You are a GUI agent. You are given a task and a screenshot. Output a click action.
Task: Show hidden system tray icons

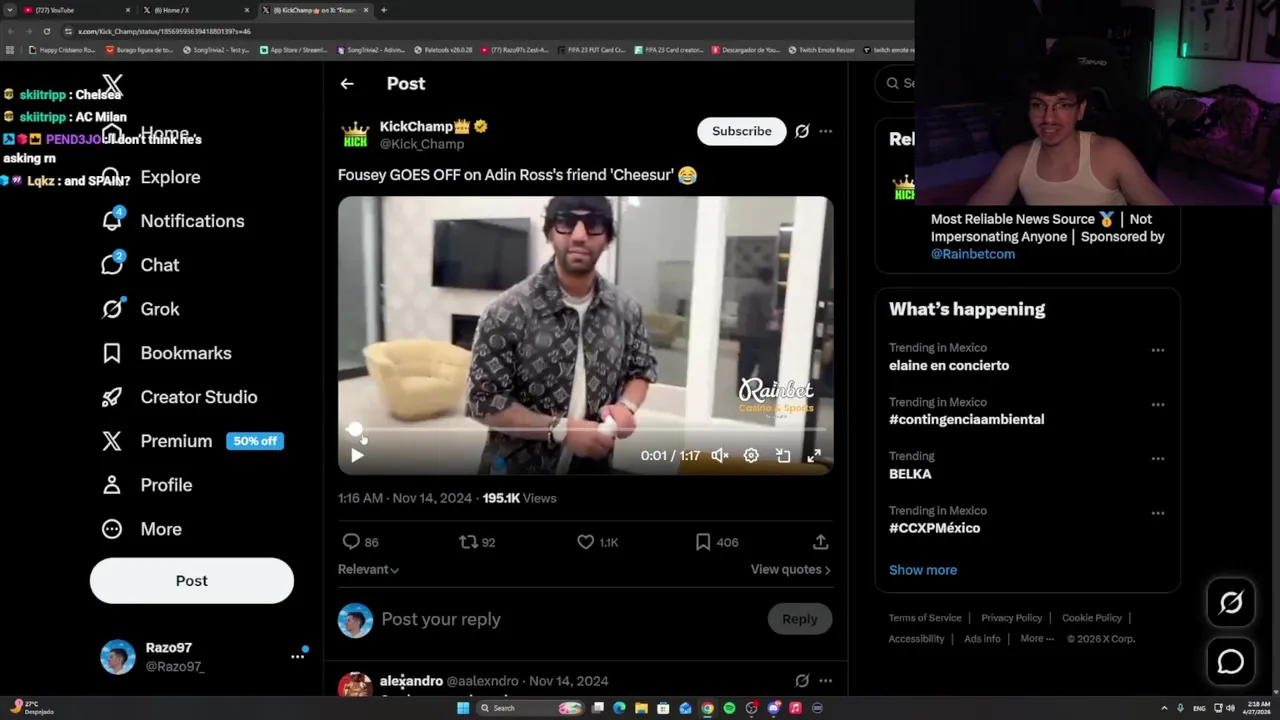tap(1164, 708)
